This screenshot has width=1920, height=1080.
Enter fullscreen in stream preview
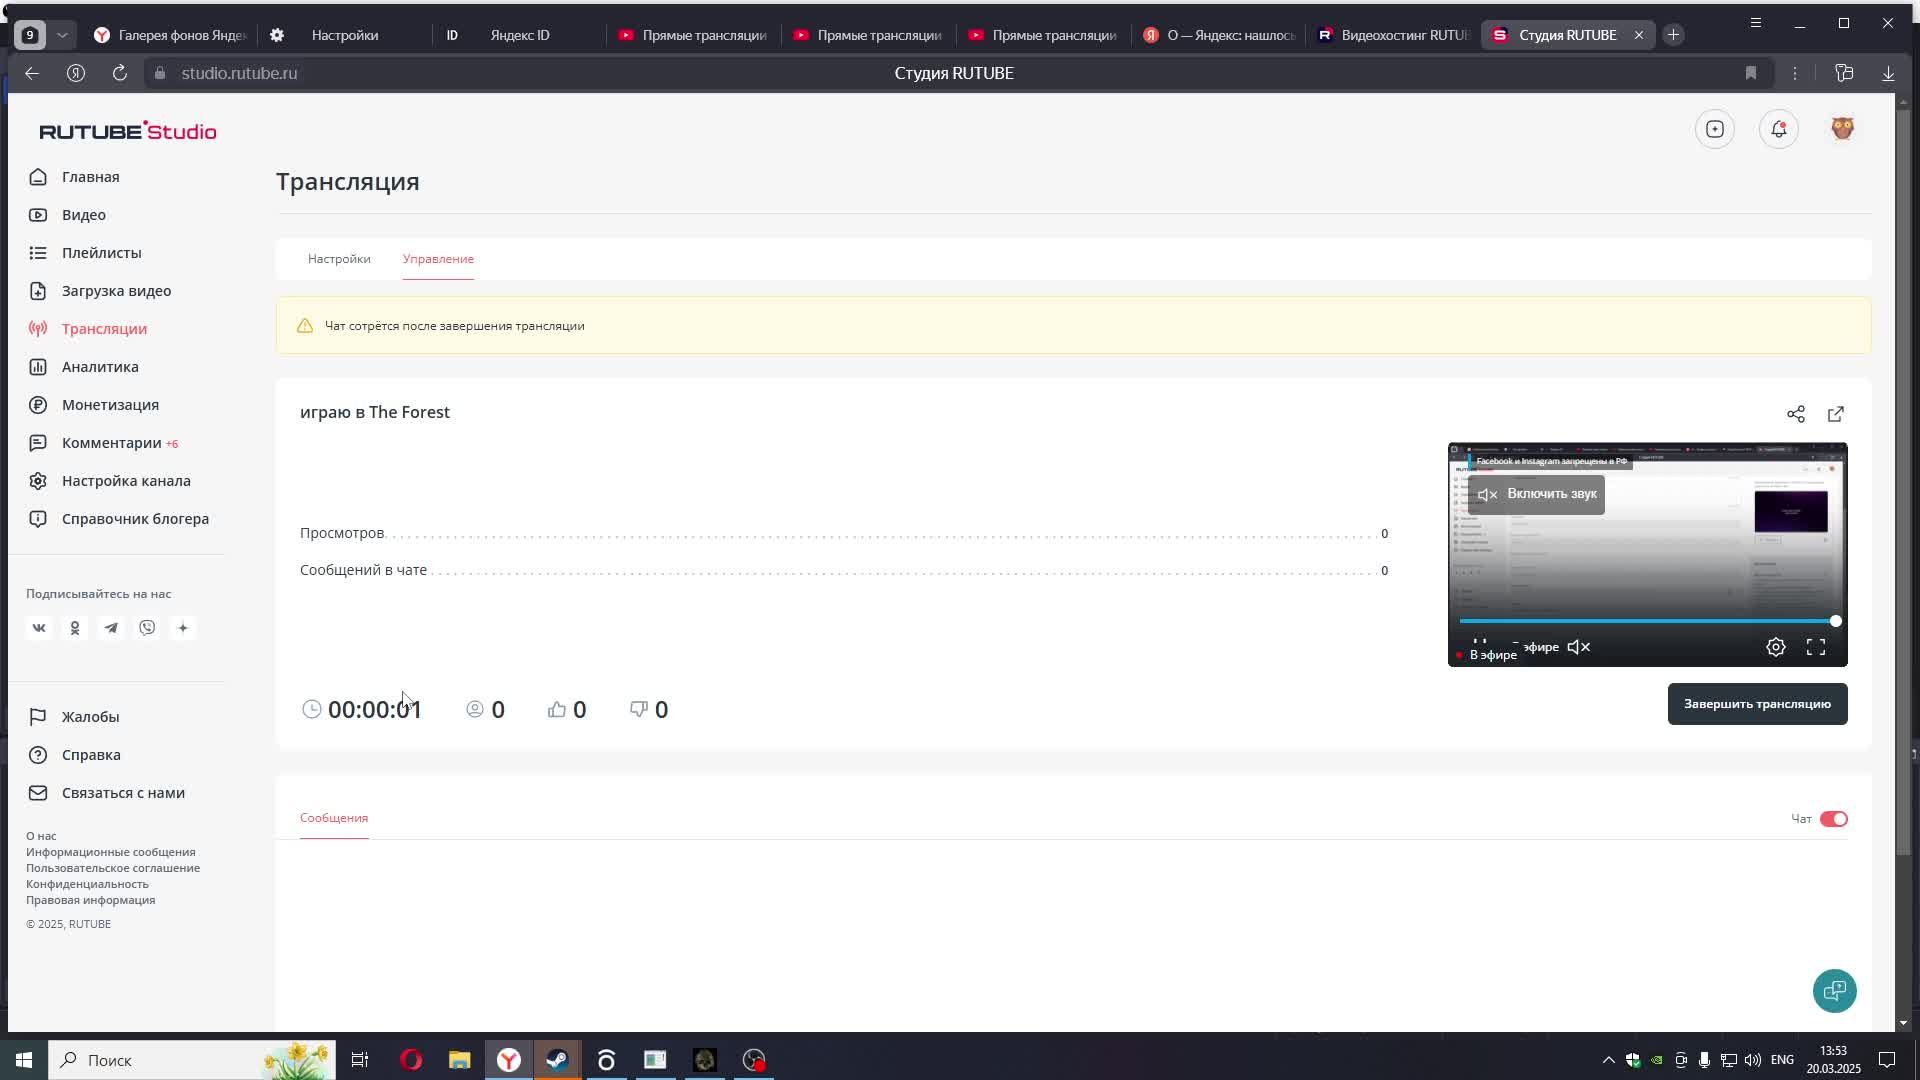[x=1815, y=647]
